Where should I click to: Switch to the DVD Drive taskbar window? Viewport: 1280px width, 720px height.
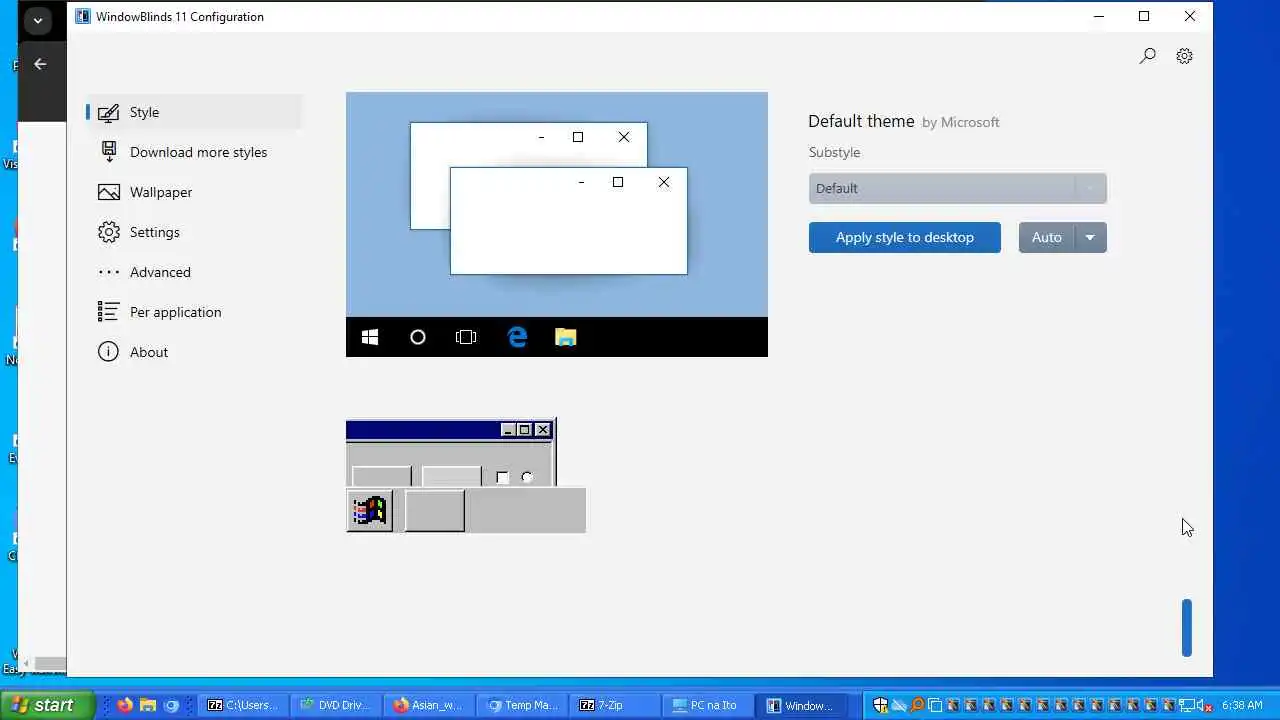pos(336,705)
